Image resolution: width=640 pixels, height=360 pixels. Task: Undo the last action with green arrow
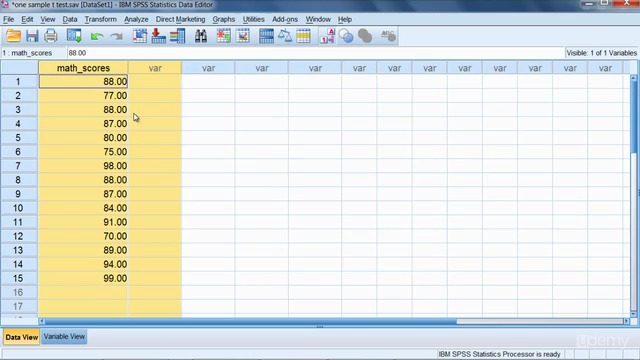(97, 36)
